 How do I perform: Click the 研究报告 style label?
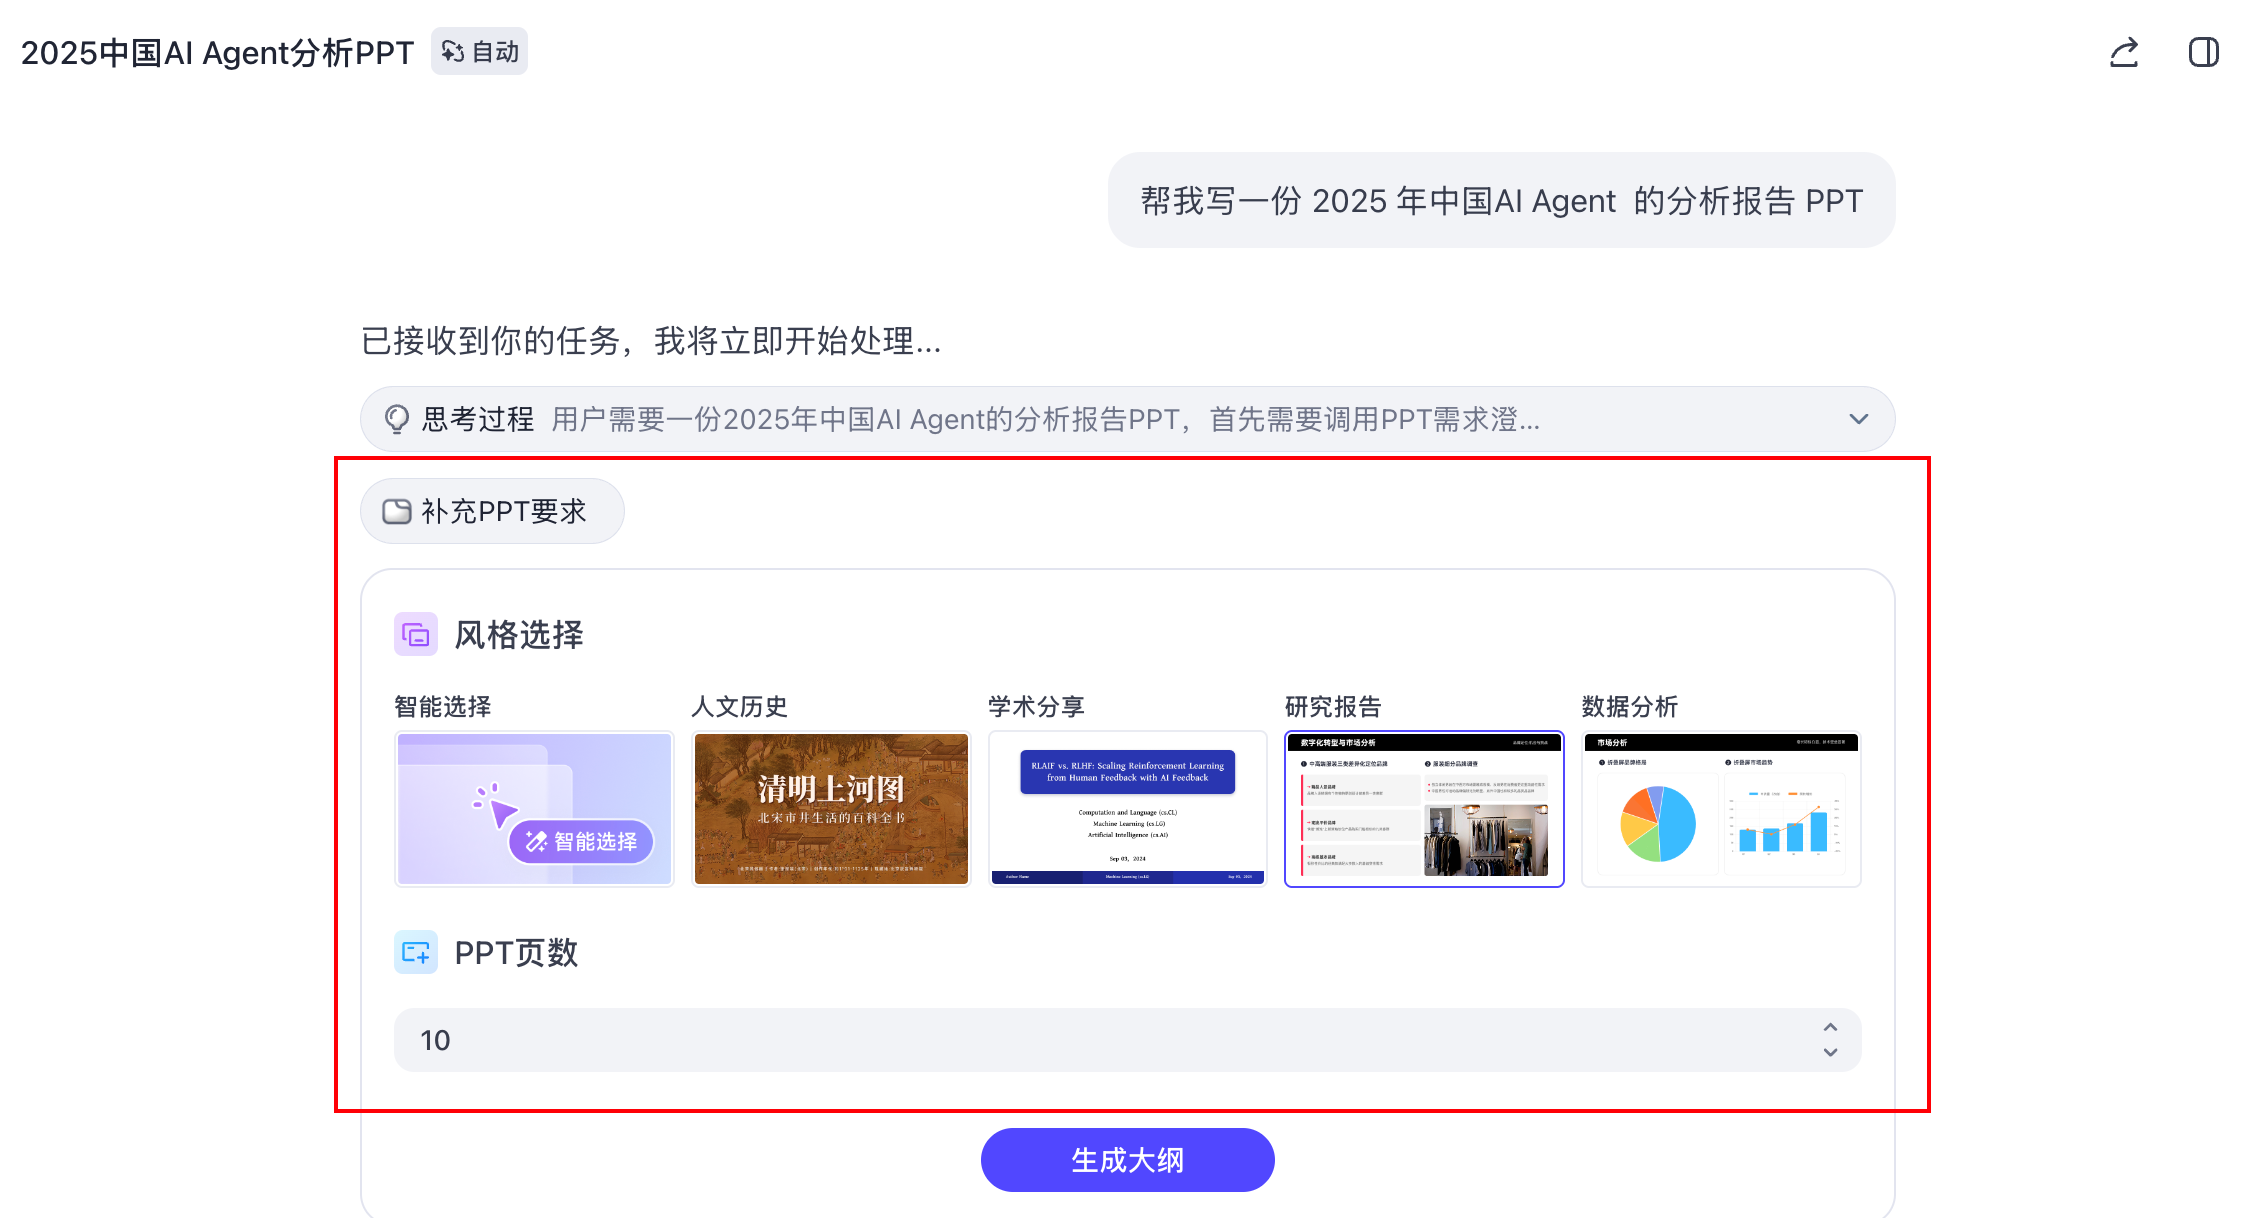pos(1333,706)
